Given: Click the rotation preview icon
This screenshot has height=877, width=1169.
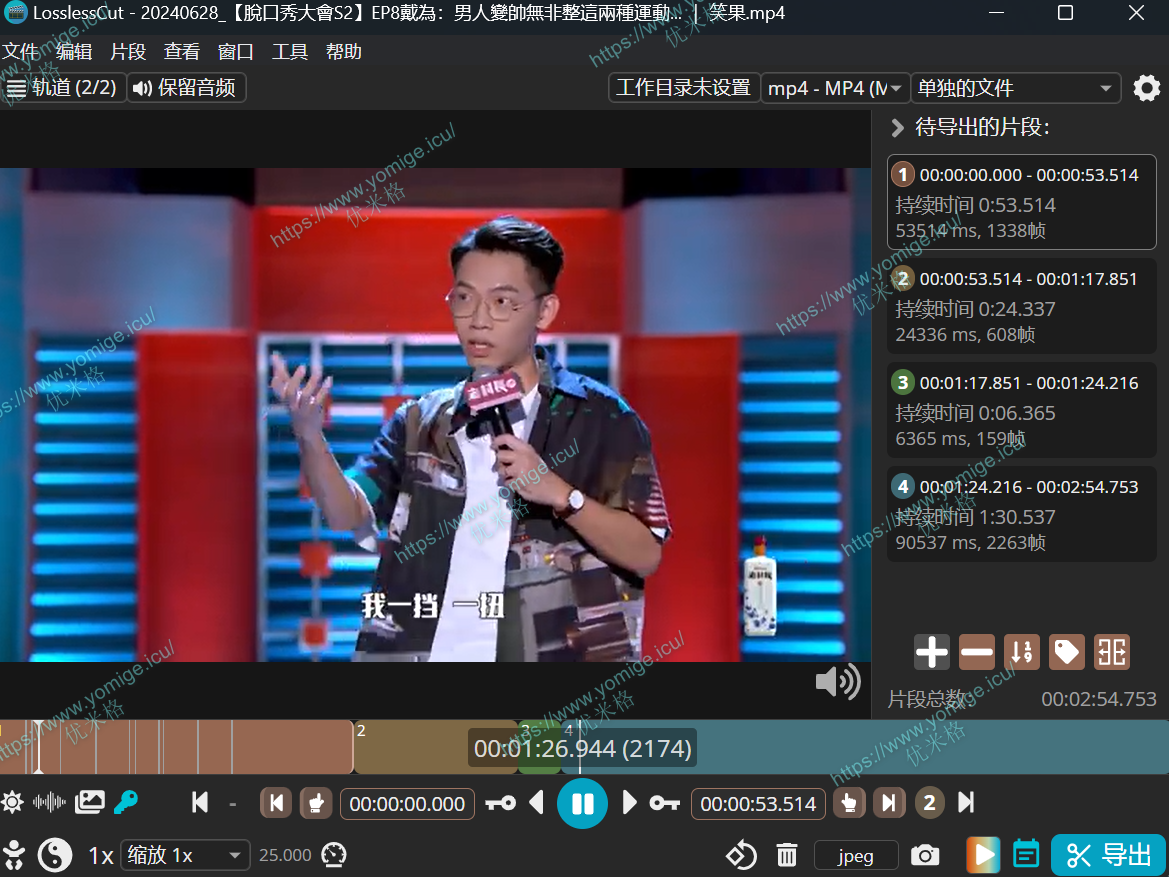Looking at the screenshot, I should 741,856.
